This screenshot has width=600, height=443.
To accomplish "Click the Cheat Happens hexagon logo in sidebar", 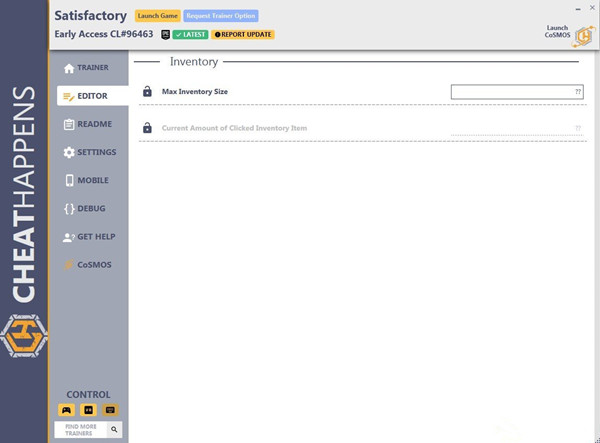I will [24, 336].
